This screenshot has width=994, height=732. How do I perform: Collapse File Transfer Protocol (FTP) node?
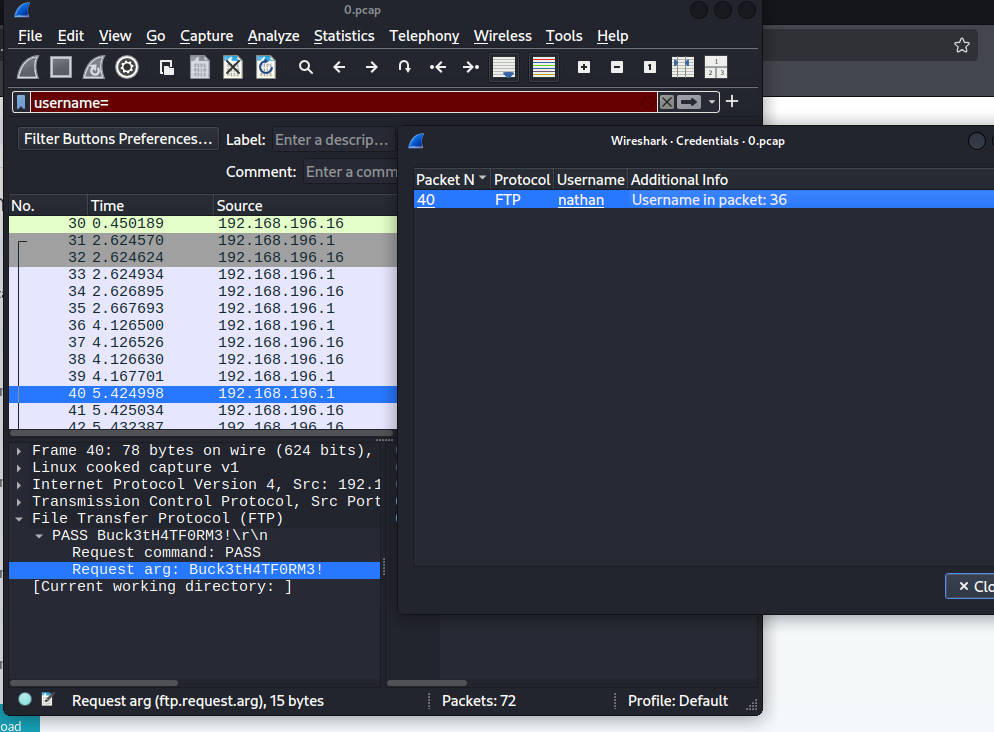pyautogui.click(x=19, y=518)
